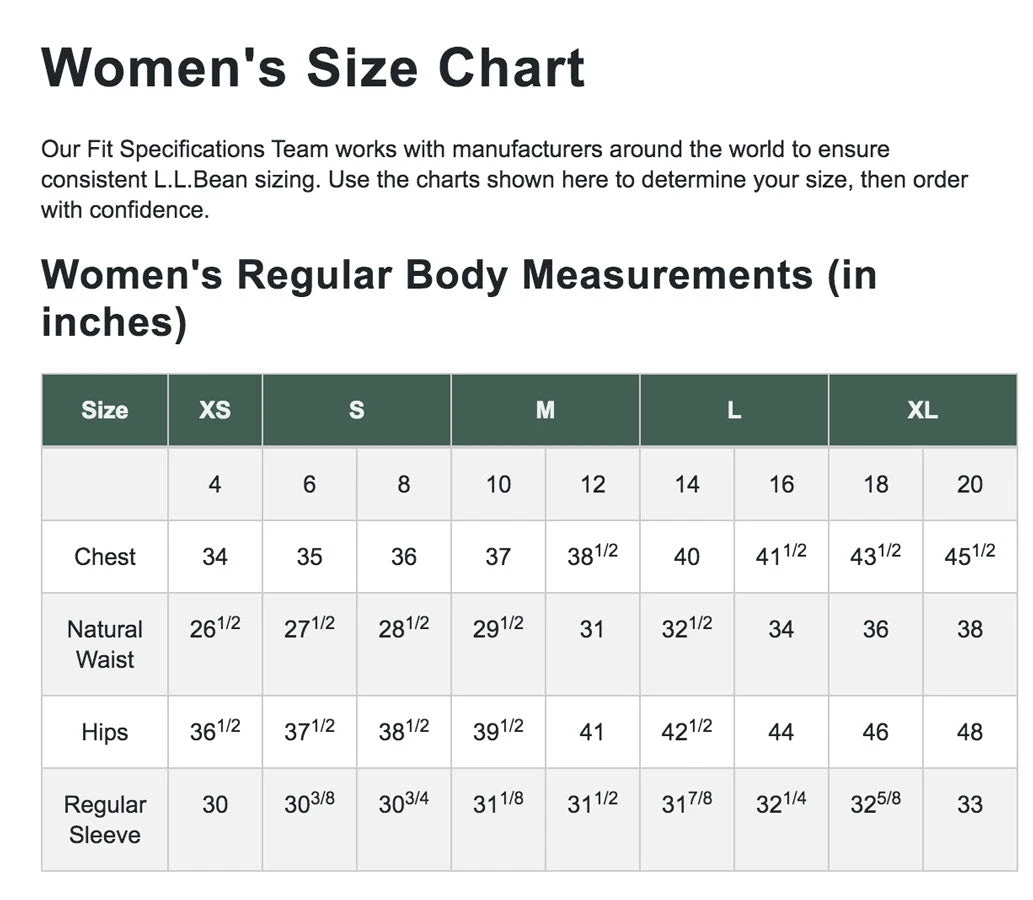Click the XL size column header

point(923,410)
